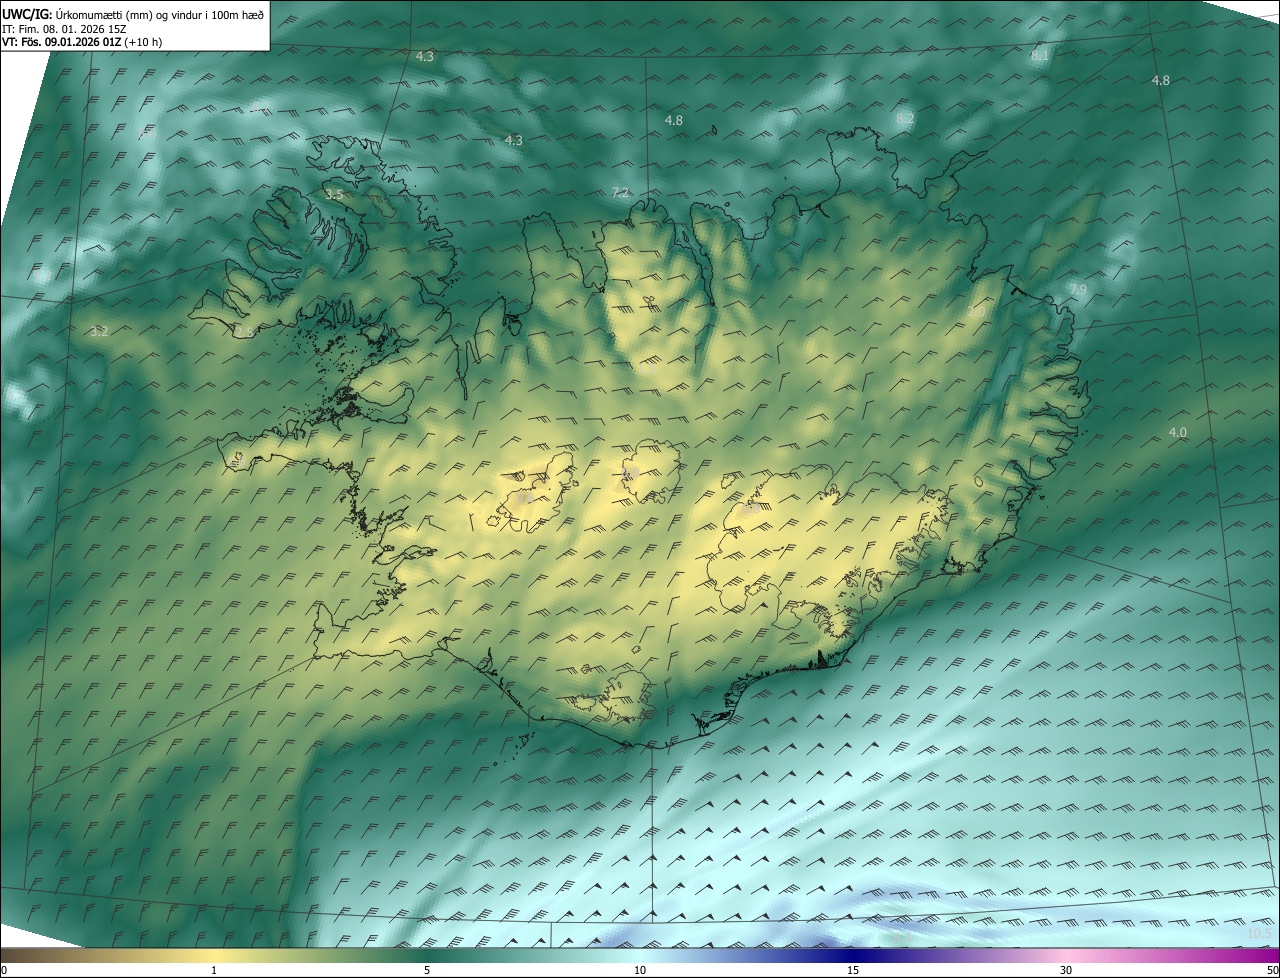Click the color scale tick labeled 50
Screen dimensions: 1280x978
tap(1272, 970)
